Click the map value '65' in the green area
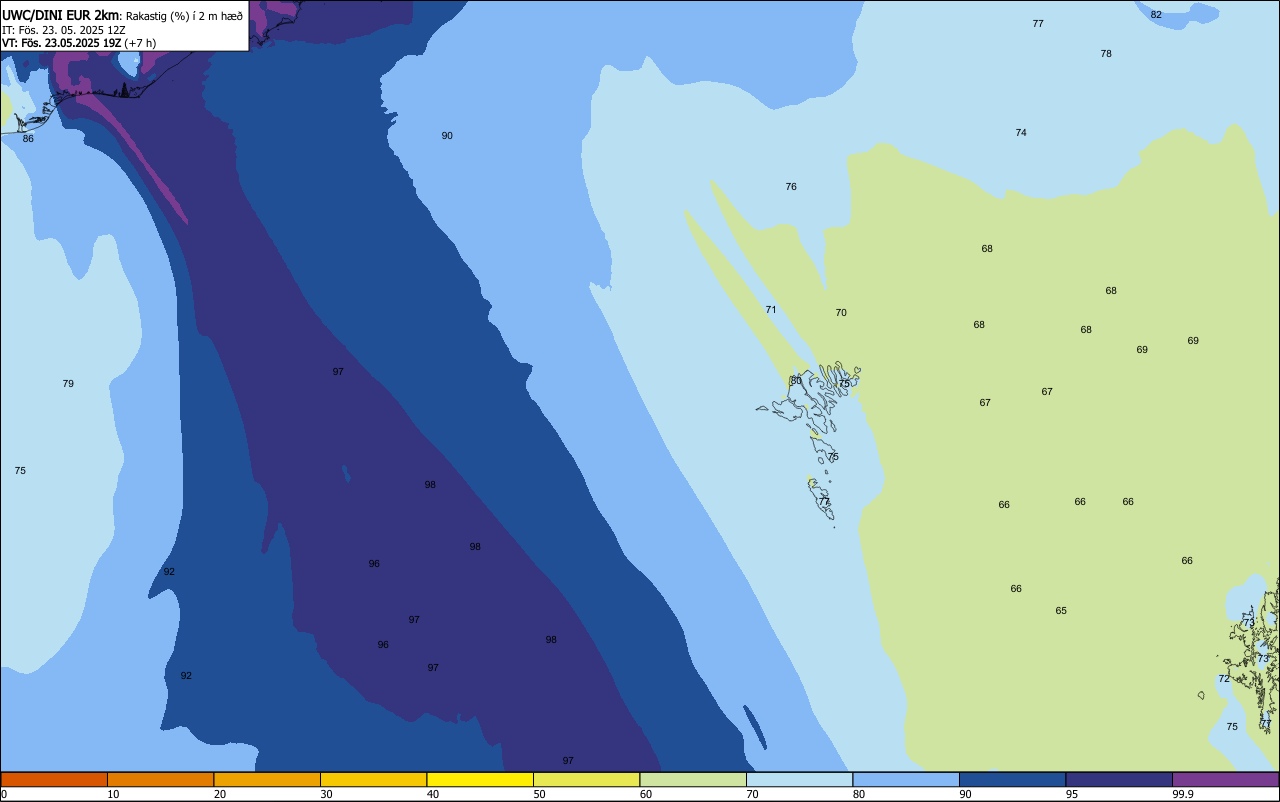 [x=1061, y=610]
